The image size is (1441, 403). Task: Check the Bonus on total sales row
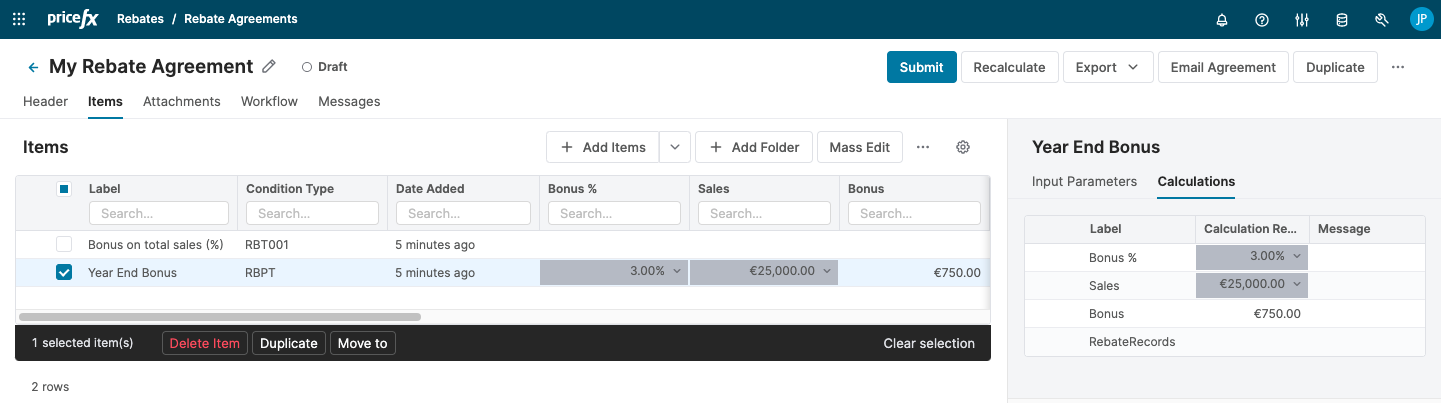[64, 244]
